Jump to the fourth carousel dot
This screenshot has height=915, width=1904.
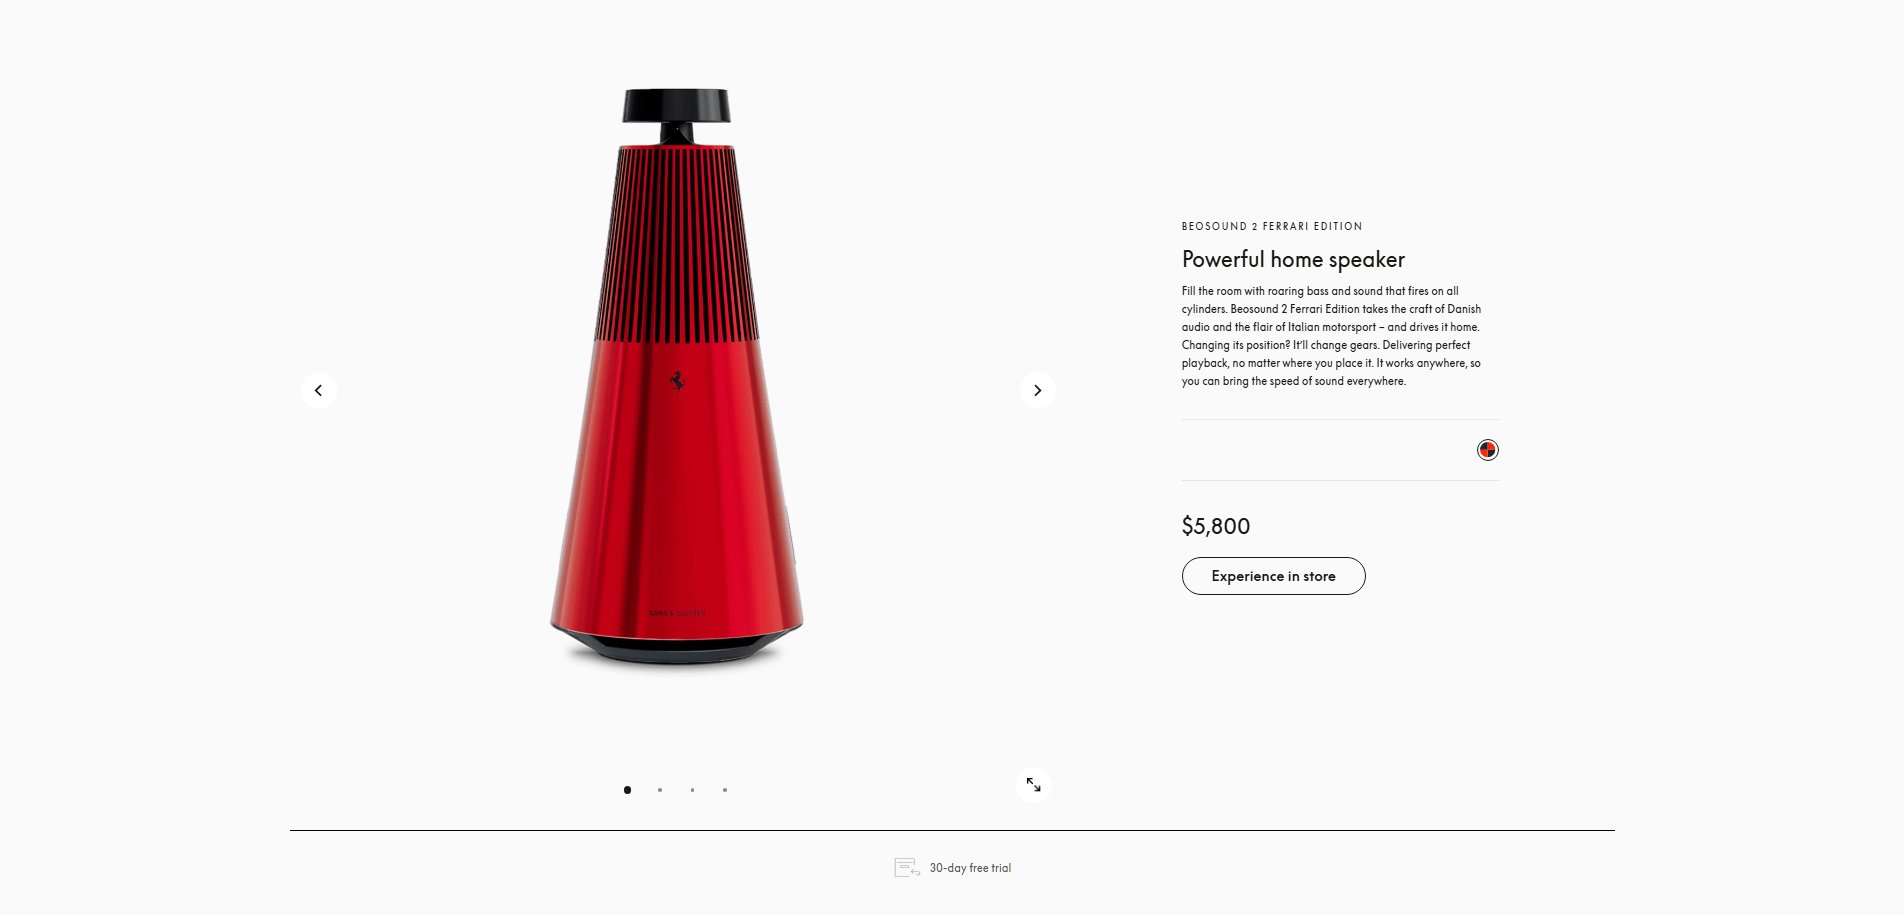[x=725, y=790]
